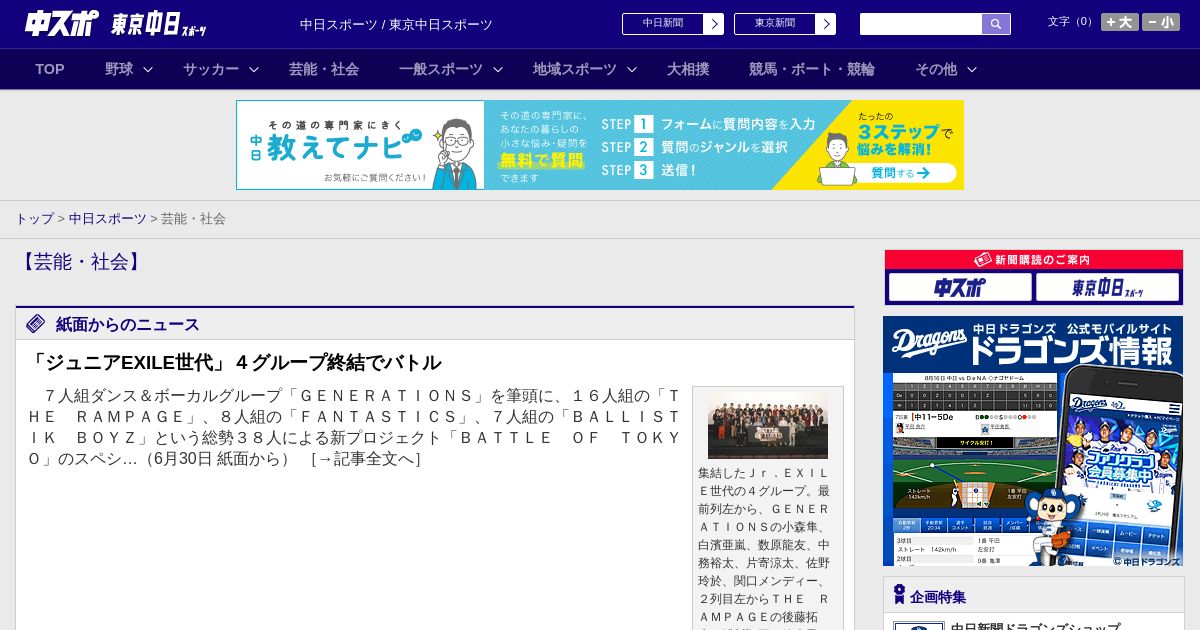Open the 地域スポーツ menu item
This screenshot has width=1200, height=630.
click(x=575, y=69)
